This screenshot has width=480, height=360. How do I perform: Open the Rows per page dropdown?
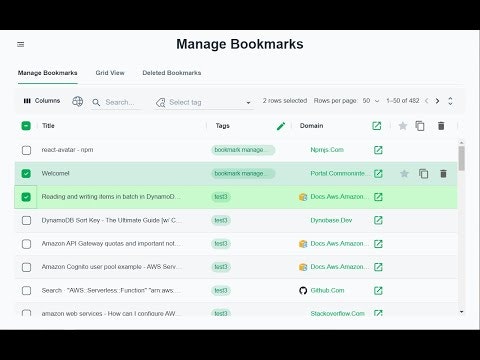tap(371, 101)
